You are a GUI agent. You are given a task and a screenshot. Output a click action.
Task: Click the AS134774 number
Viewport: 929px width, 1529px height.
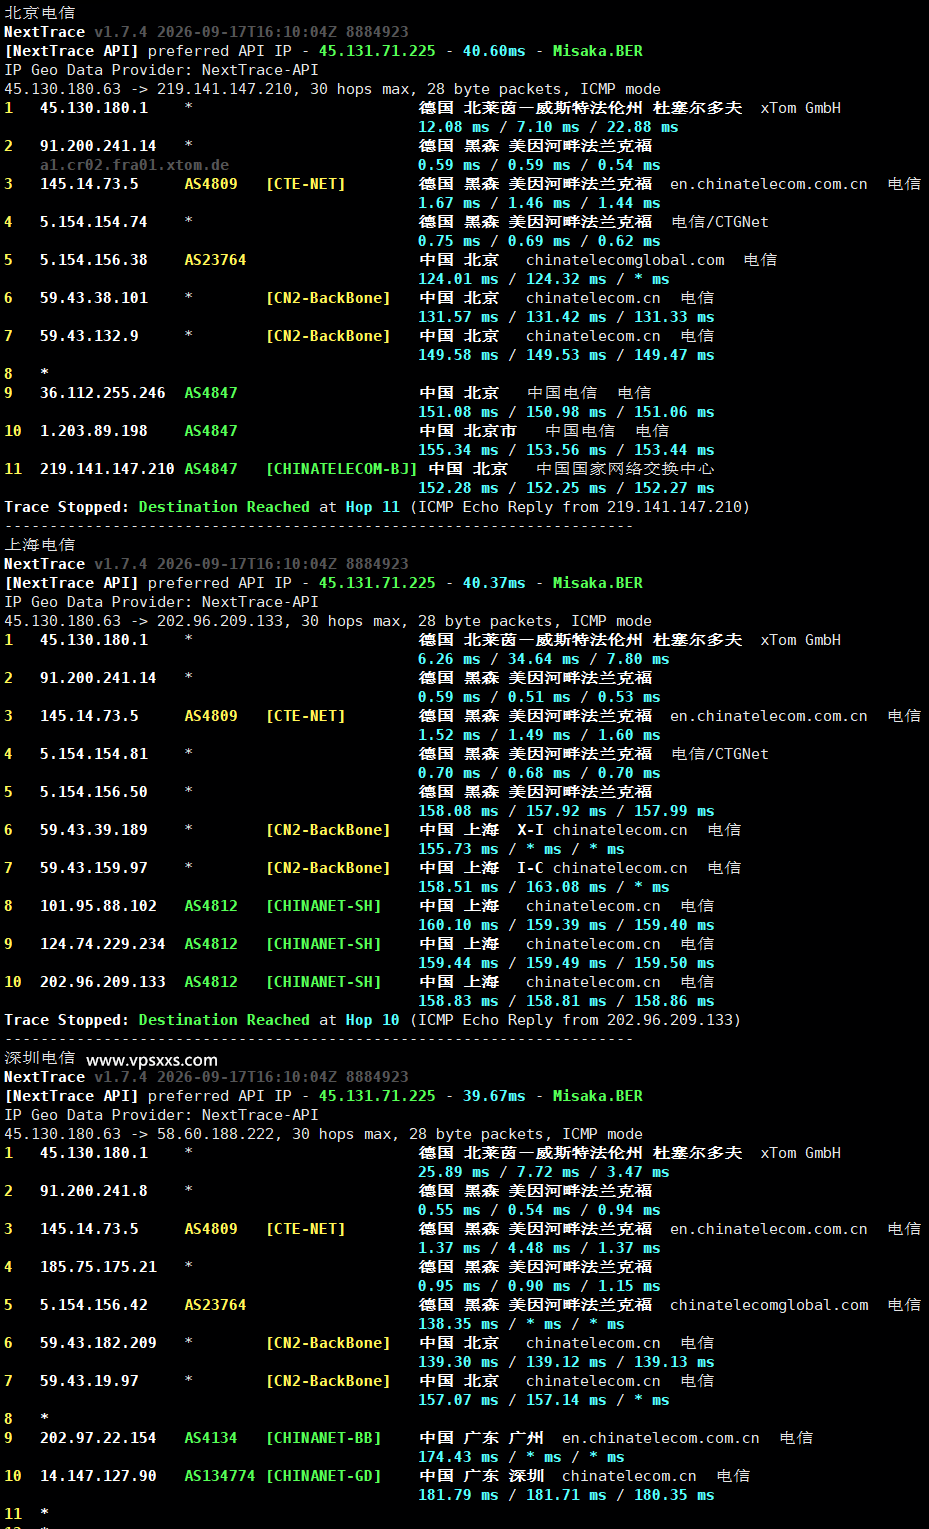(x=220, y=1476)
